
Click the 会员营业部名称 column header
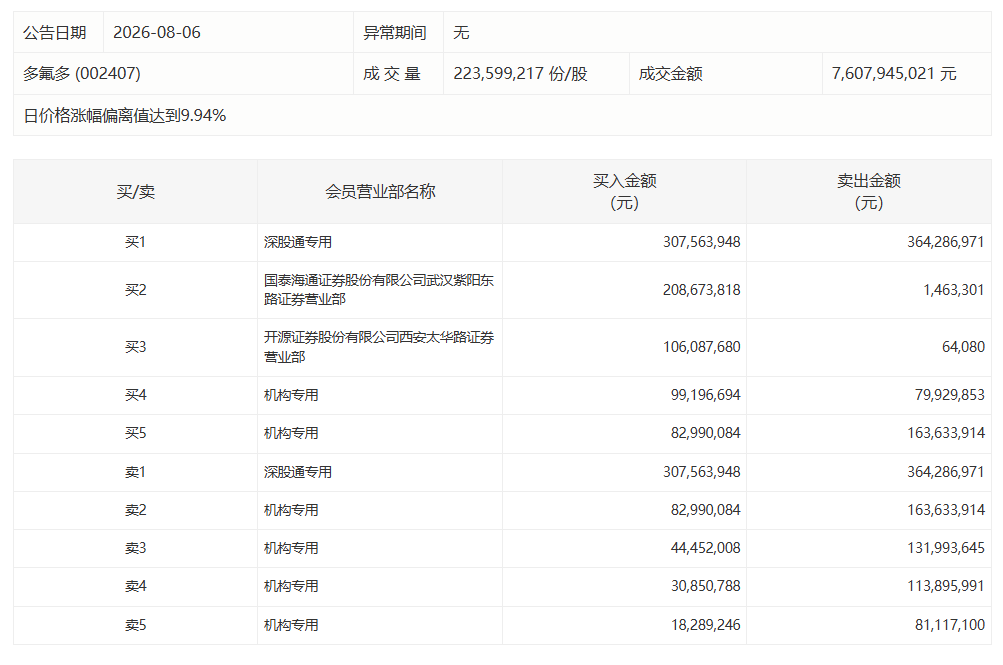coord(380,192)
